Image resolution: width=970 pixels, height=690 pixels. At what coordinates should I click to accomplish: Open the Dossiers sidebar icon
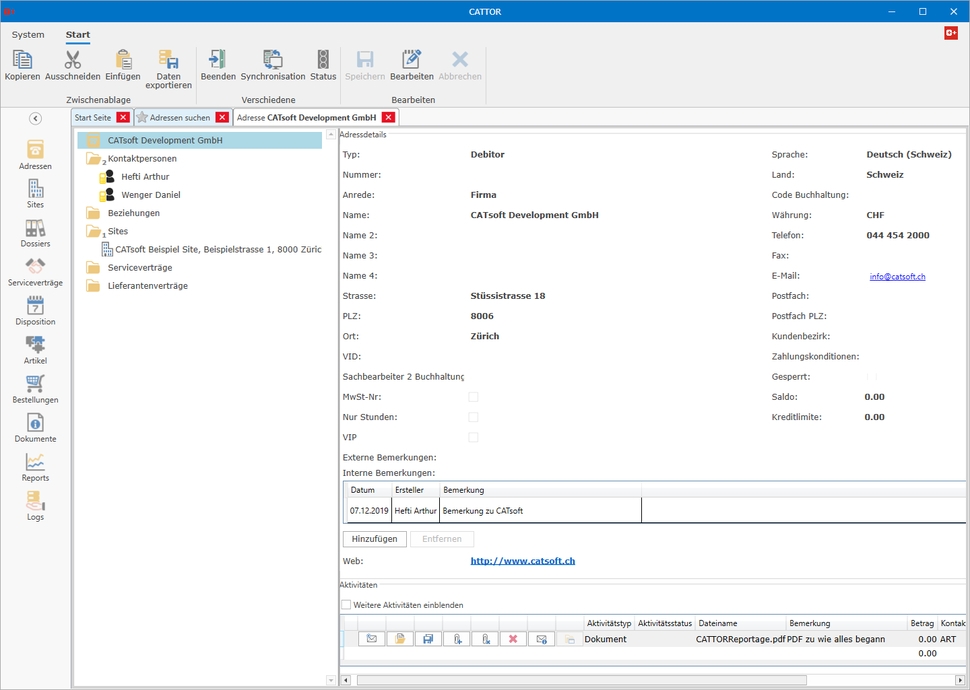point(35,233)
